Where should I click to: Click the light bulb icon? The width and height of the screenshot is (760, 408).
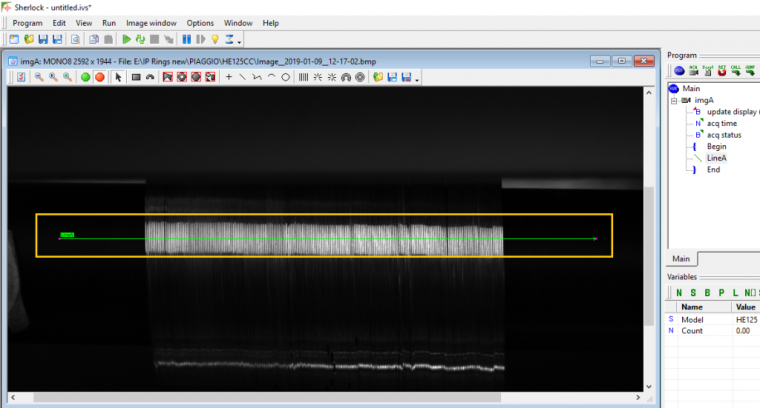[214, 40]
